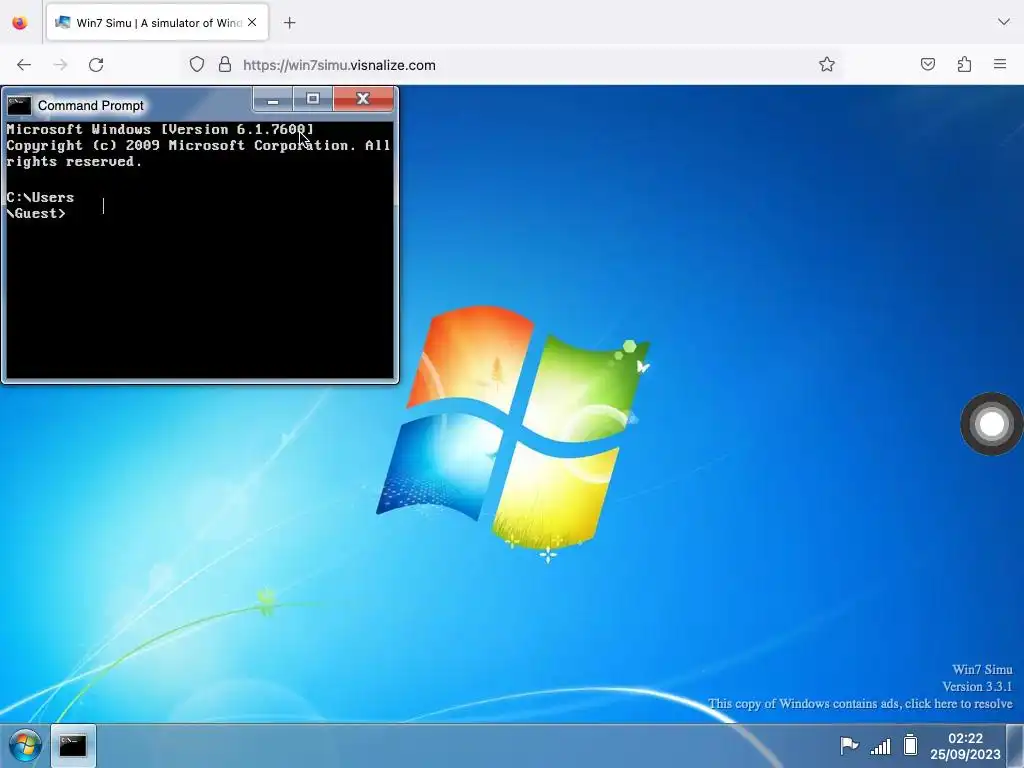Click Firefox View icon at tab bar start
The image size is (1024, 768).
[x=20, y=23]
